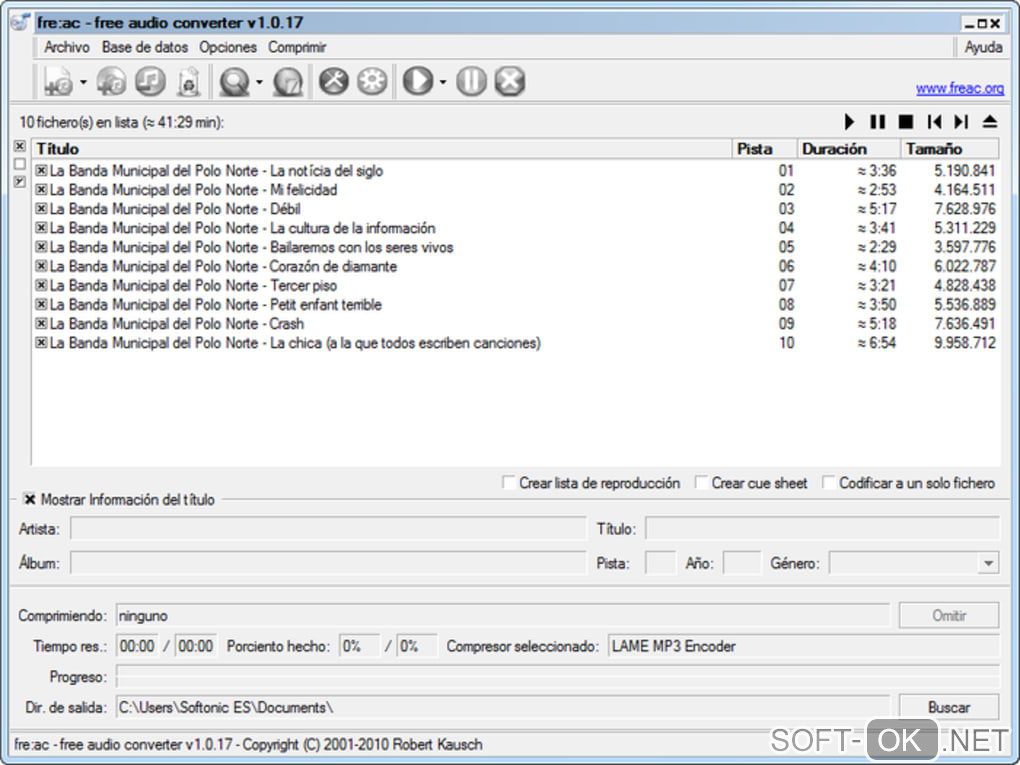The height and width of the screenshot is (765, 1020).
Task: Open dropdown arrow beside Start encoding icon
Action: 442,82
